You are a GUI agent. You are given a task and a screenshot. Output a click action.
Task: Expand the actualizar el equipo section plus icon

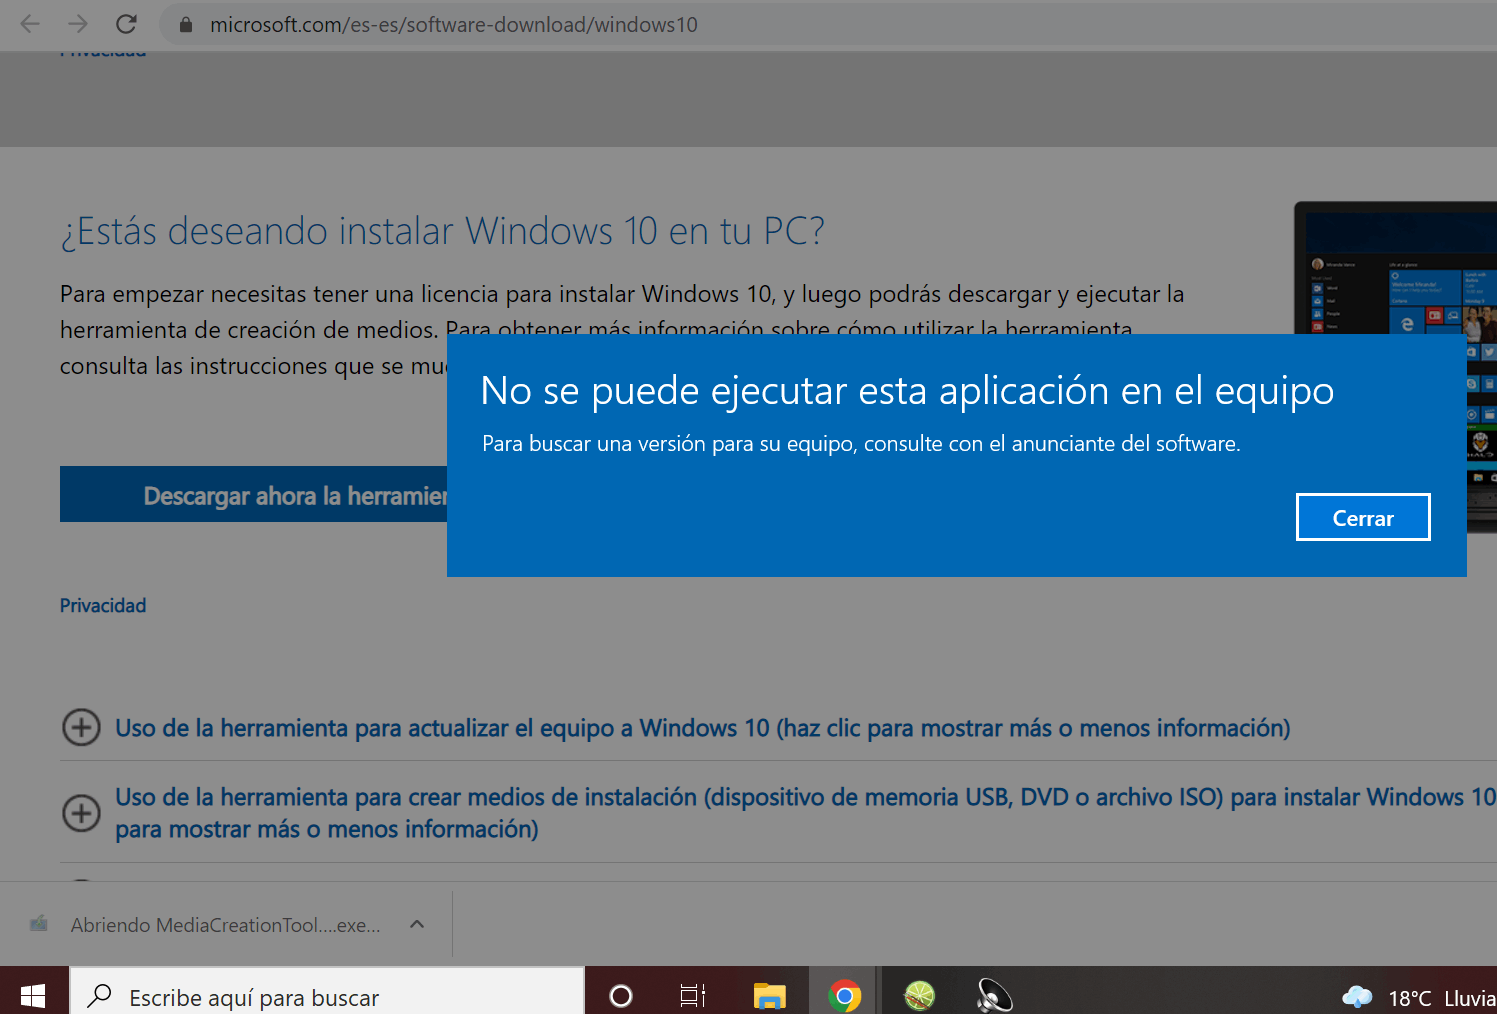pos(81,727)
